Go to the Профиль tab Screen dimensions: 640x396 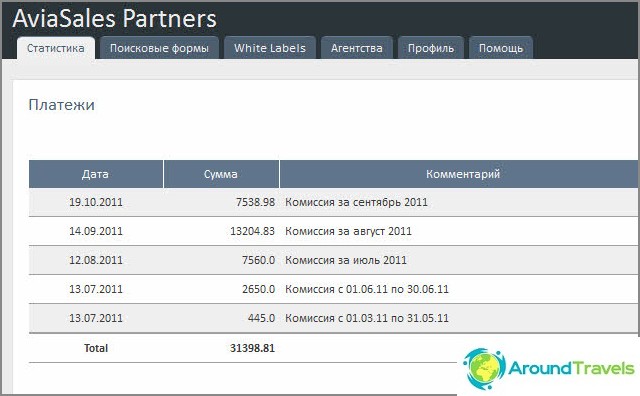pyautogui.click(x=431, y=48)
